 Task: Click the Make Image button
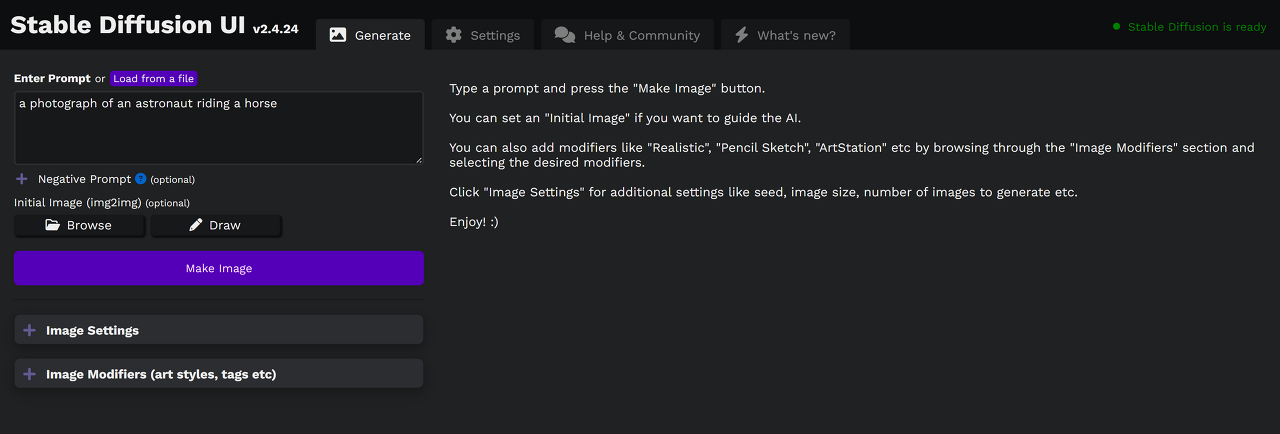point(219,268)
